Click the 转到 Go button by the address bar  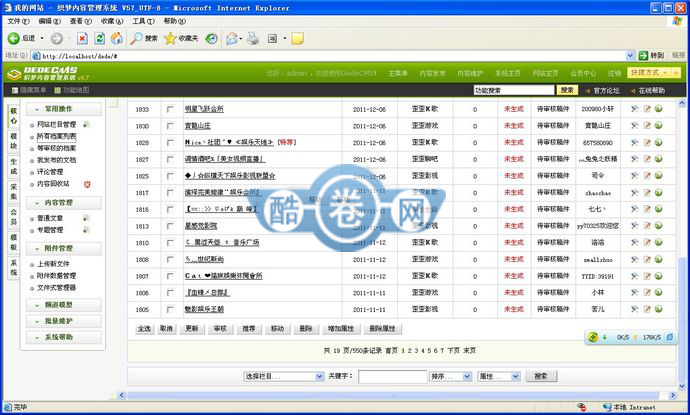tap(651, 55)
